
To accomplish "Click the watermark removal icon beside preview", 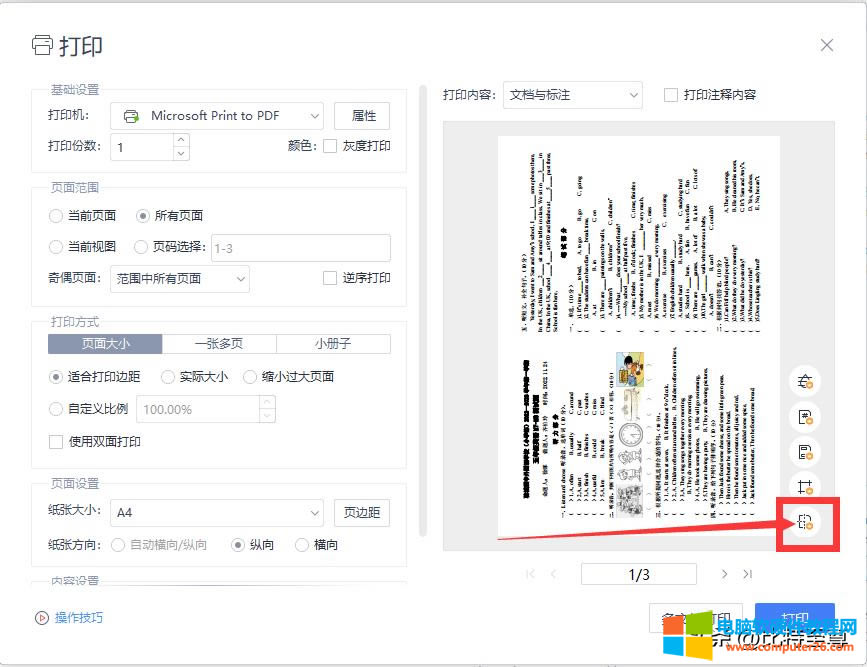I will [805, 381].
